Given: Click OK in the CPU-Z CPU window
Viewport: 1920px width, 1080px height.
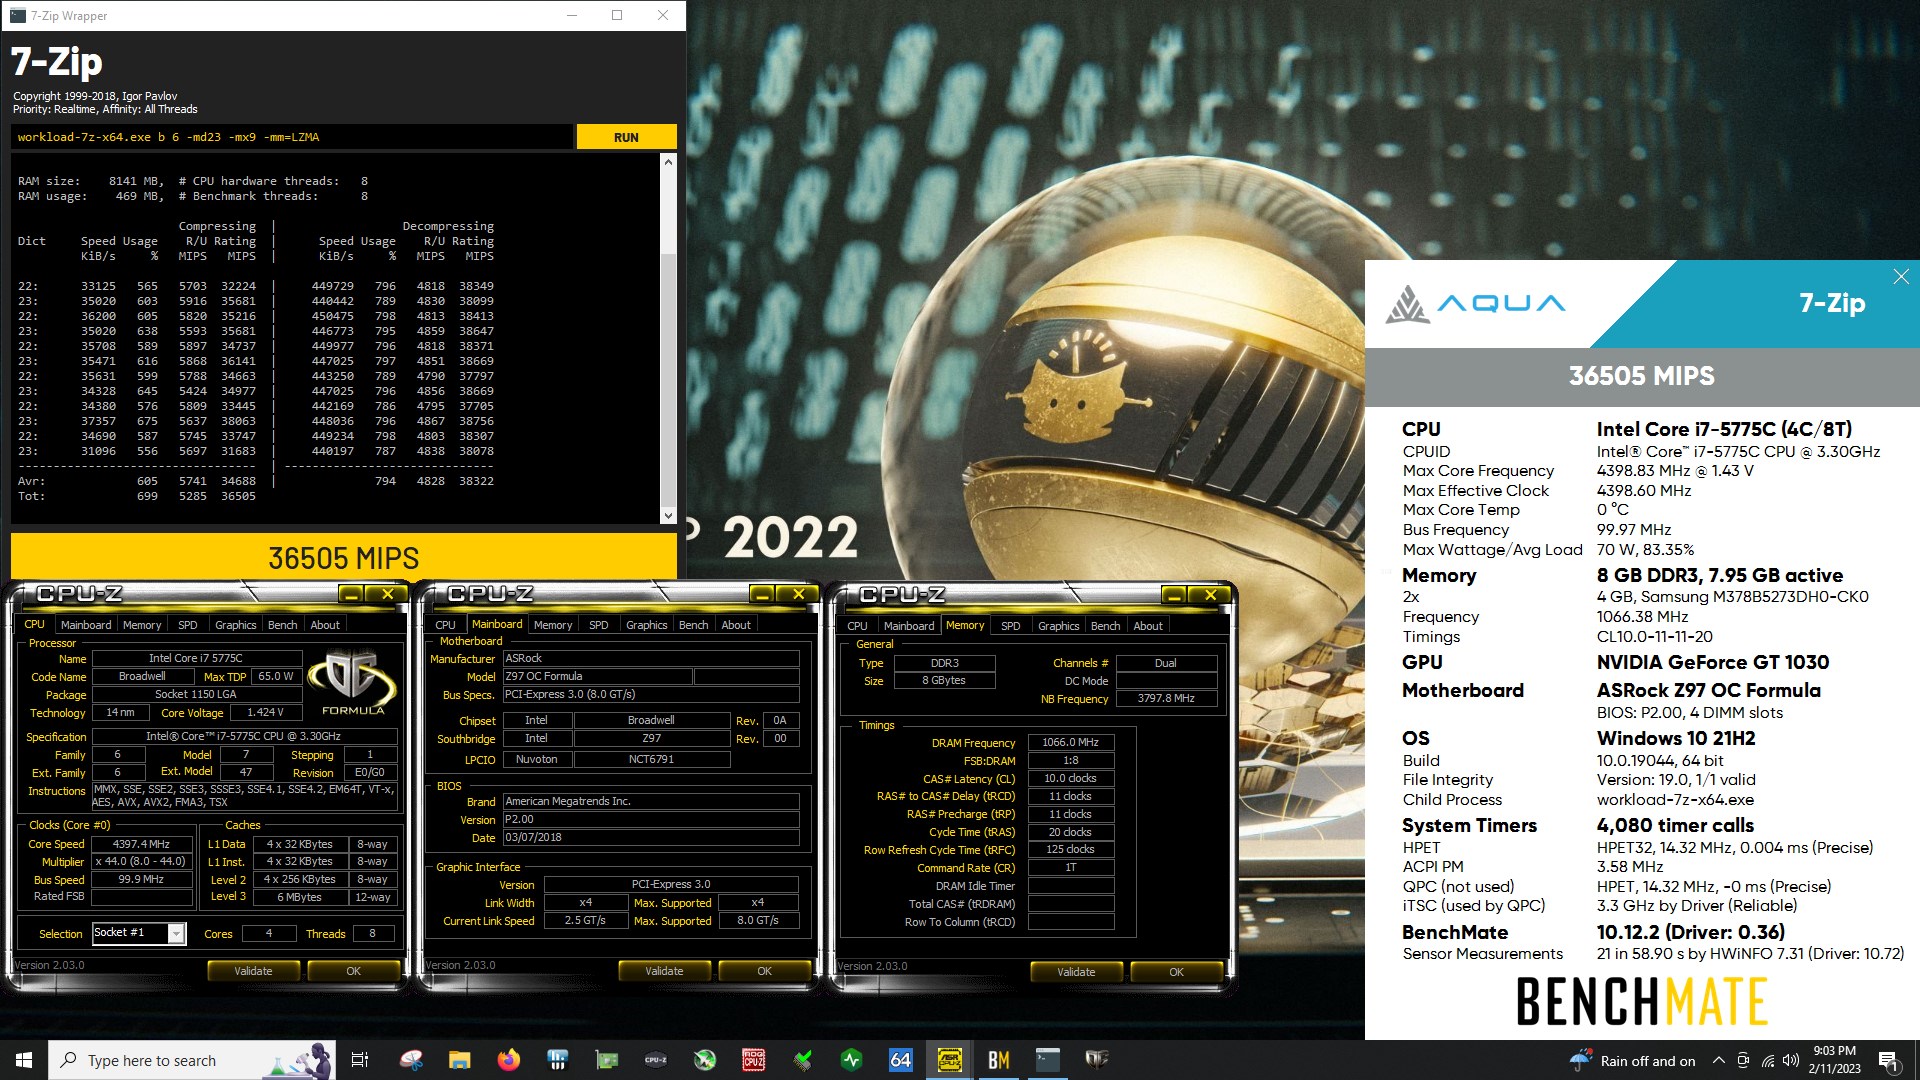Looking at the screenshot, I should 353,971.
